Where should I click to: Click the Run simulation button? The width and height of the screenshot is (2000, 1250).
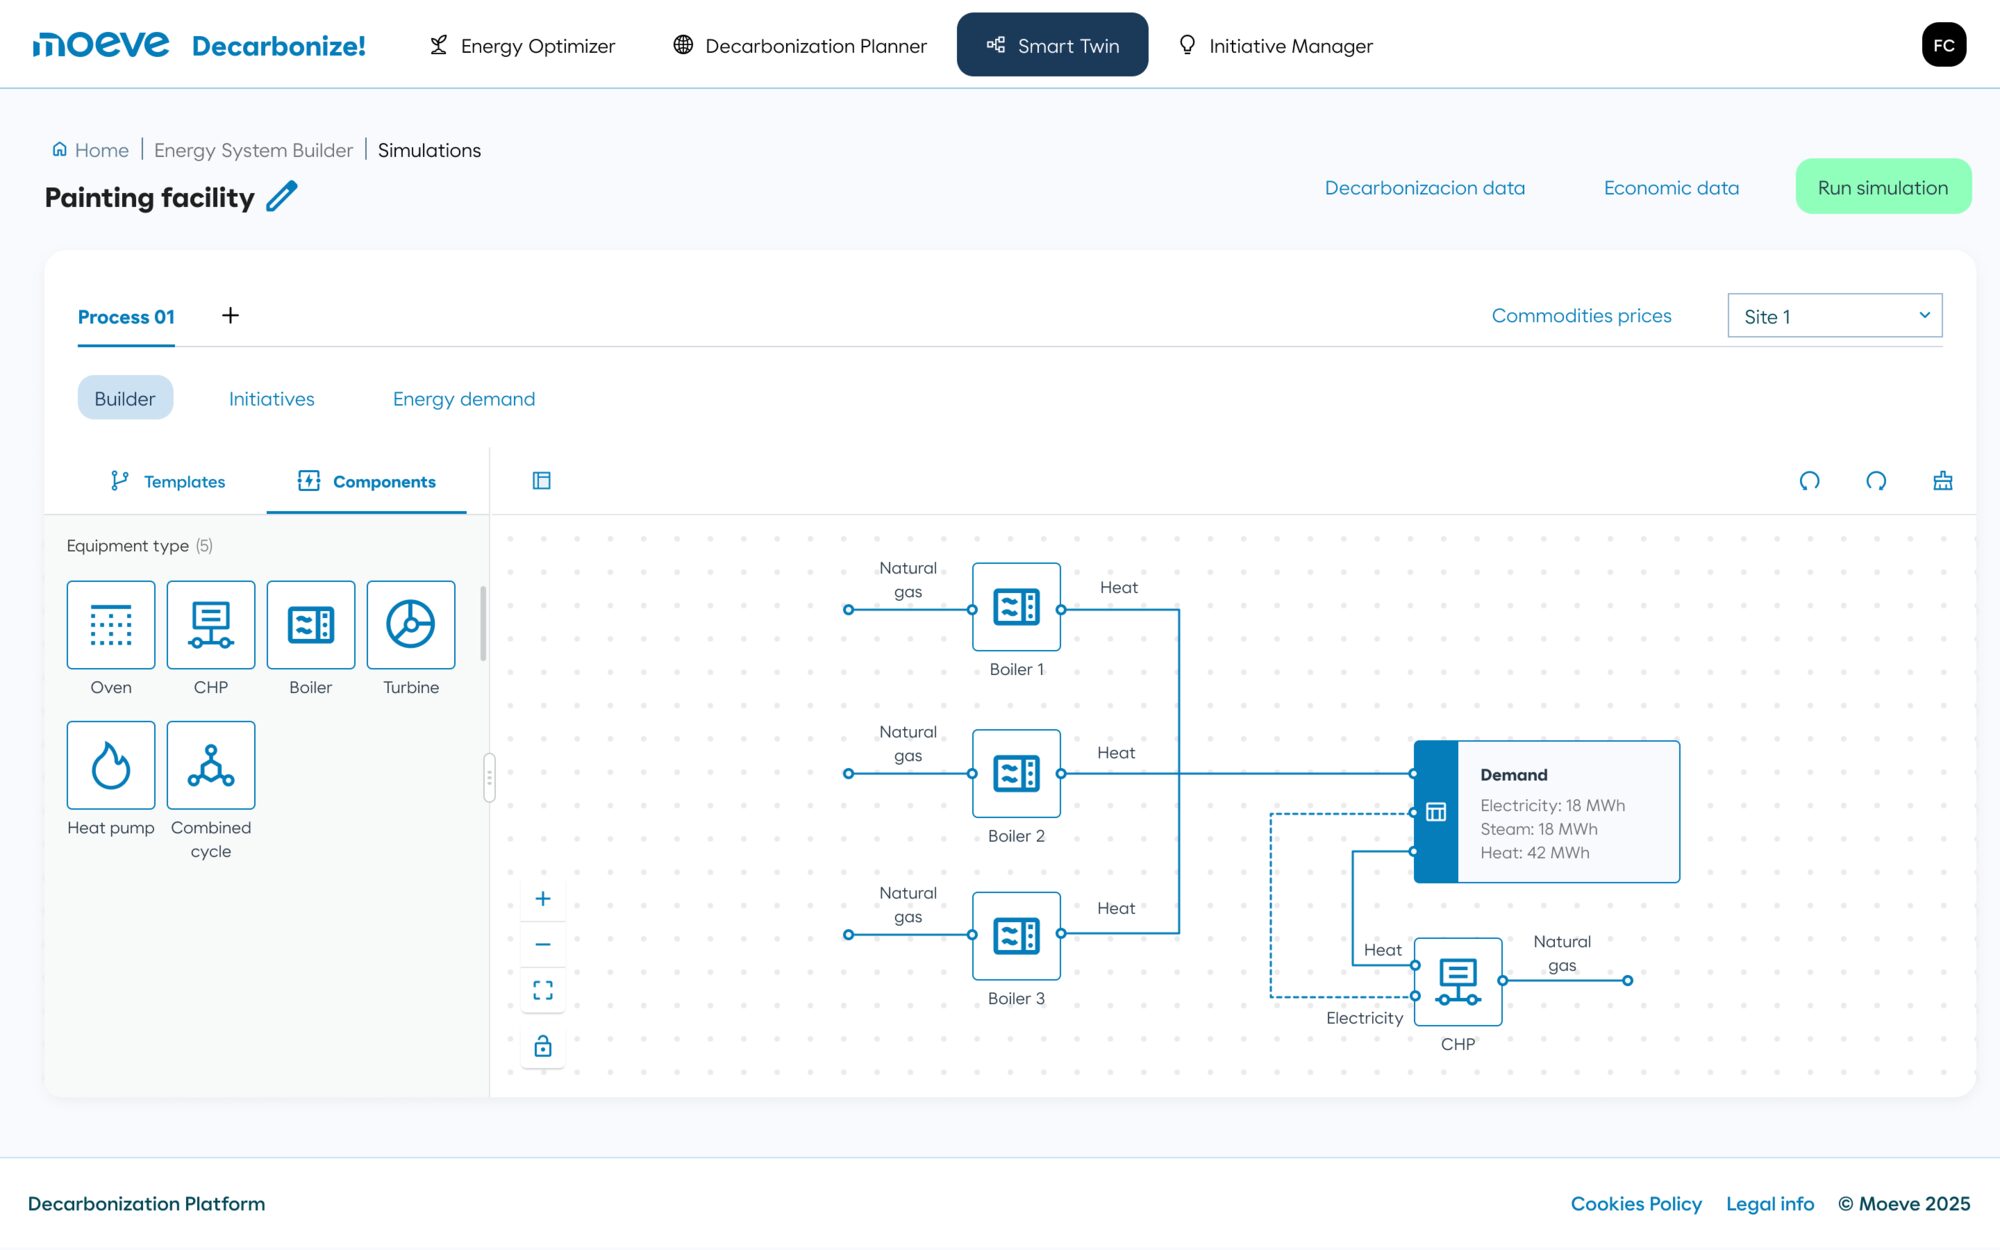[x=1883, y=187]
